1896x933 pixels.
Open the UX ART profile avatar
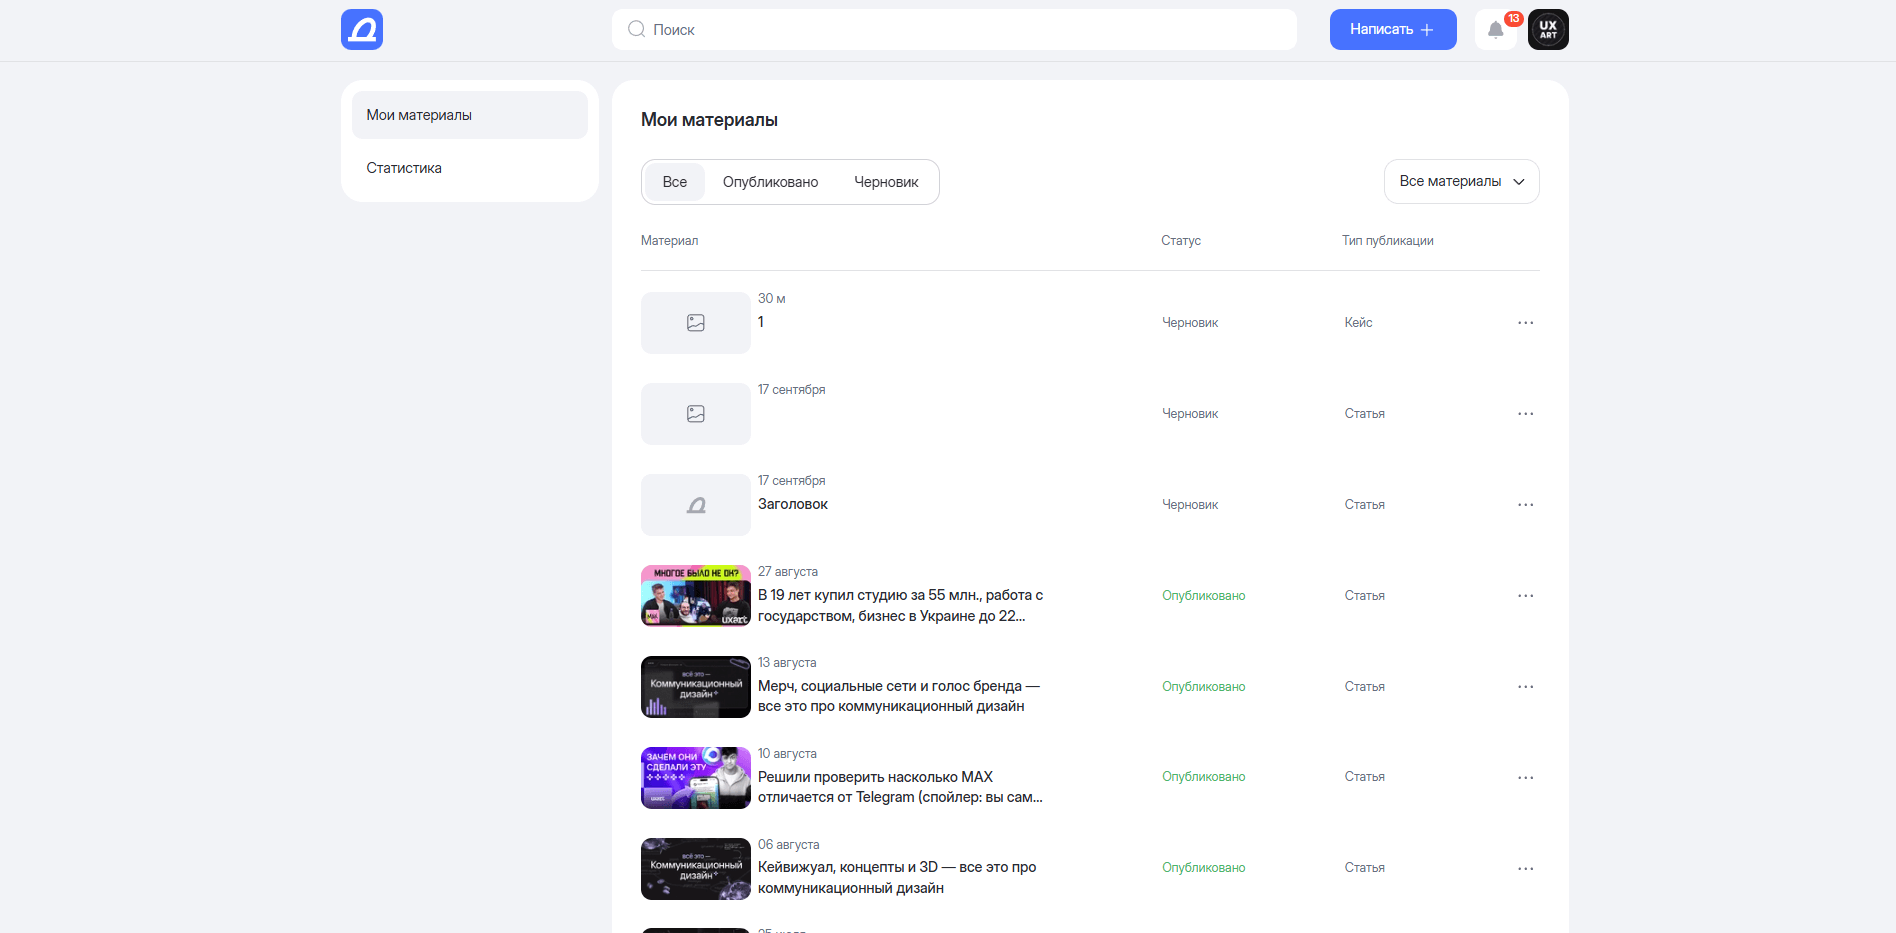[x=1547, y=30]
